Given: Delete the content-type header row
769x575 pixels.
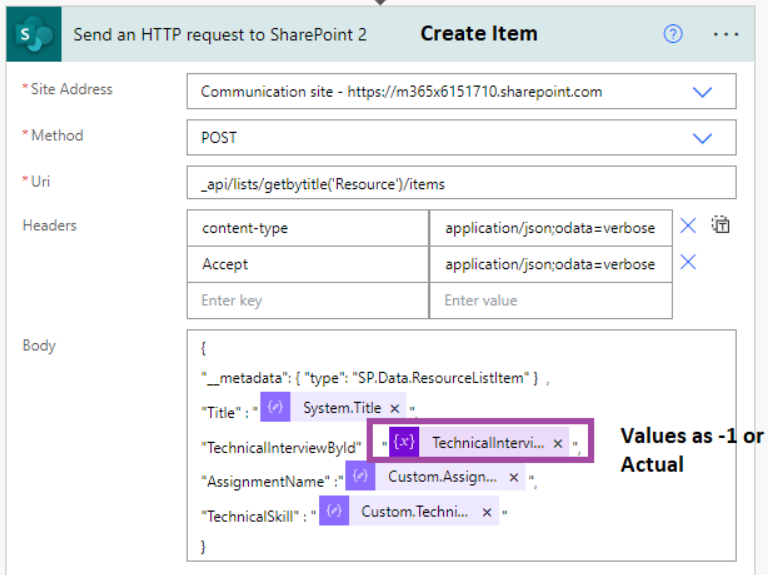Looking at the screenshot, I should click(688, 226).
